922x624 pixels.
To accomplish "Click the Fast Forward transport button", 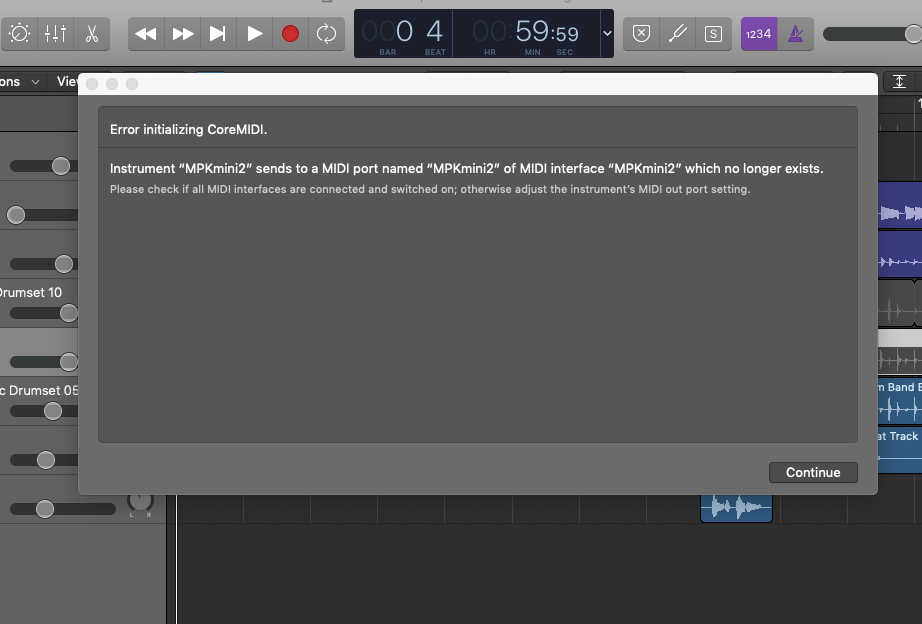I will [x=182, y=34].
